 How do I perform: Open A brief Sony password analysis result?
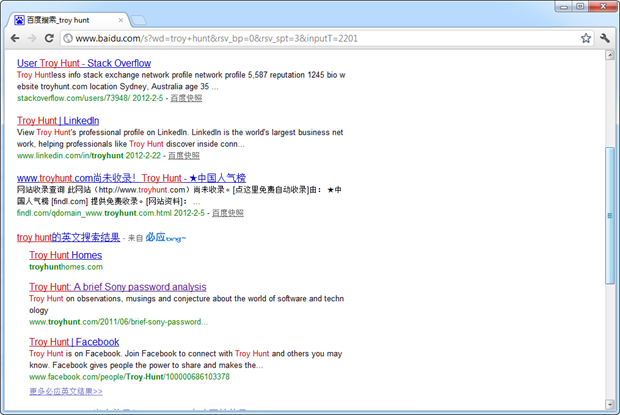tap(118, 287)
